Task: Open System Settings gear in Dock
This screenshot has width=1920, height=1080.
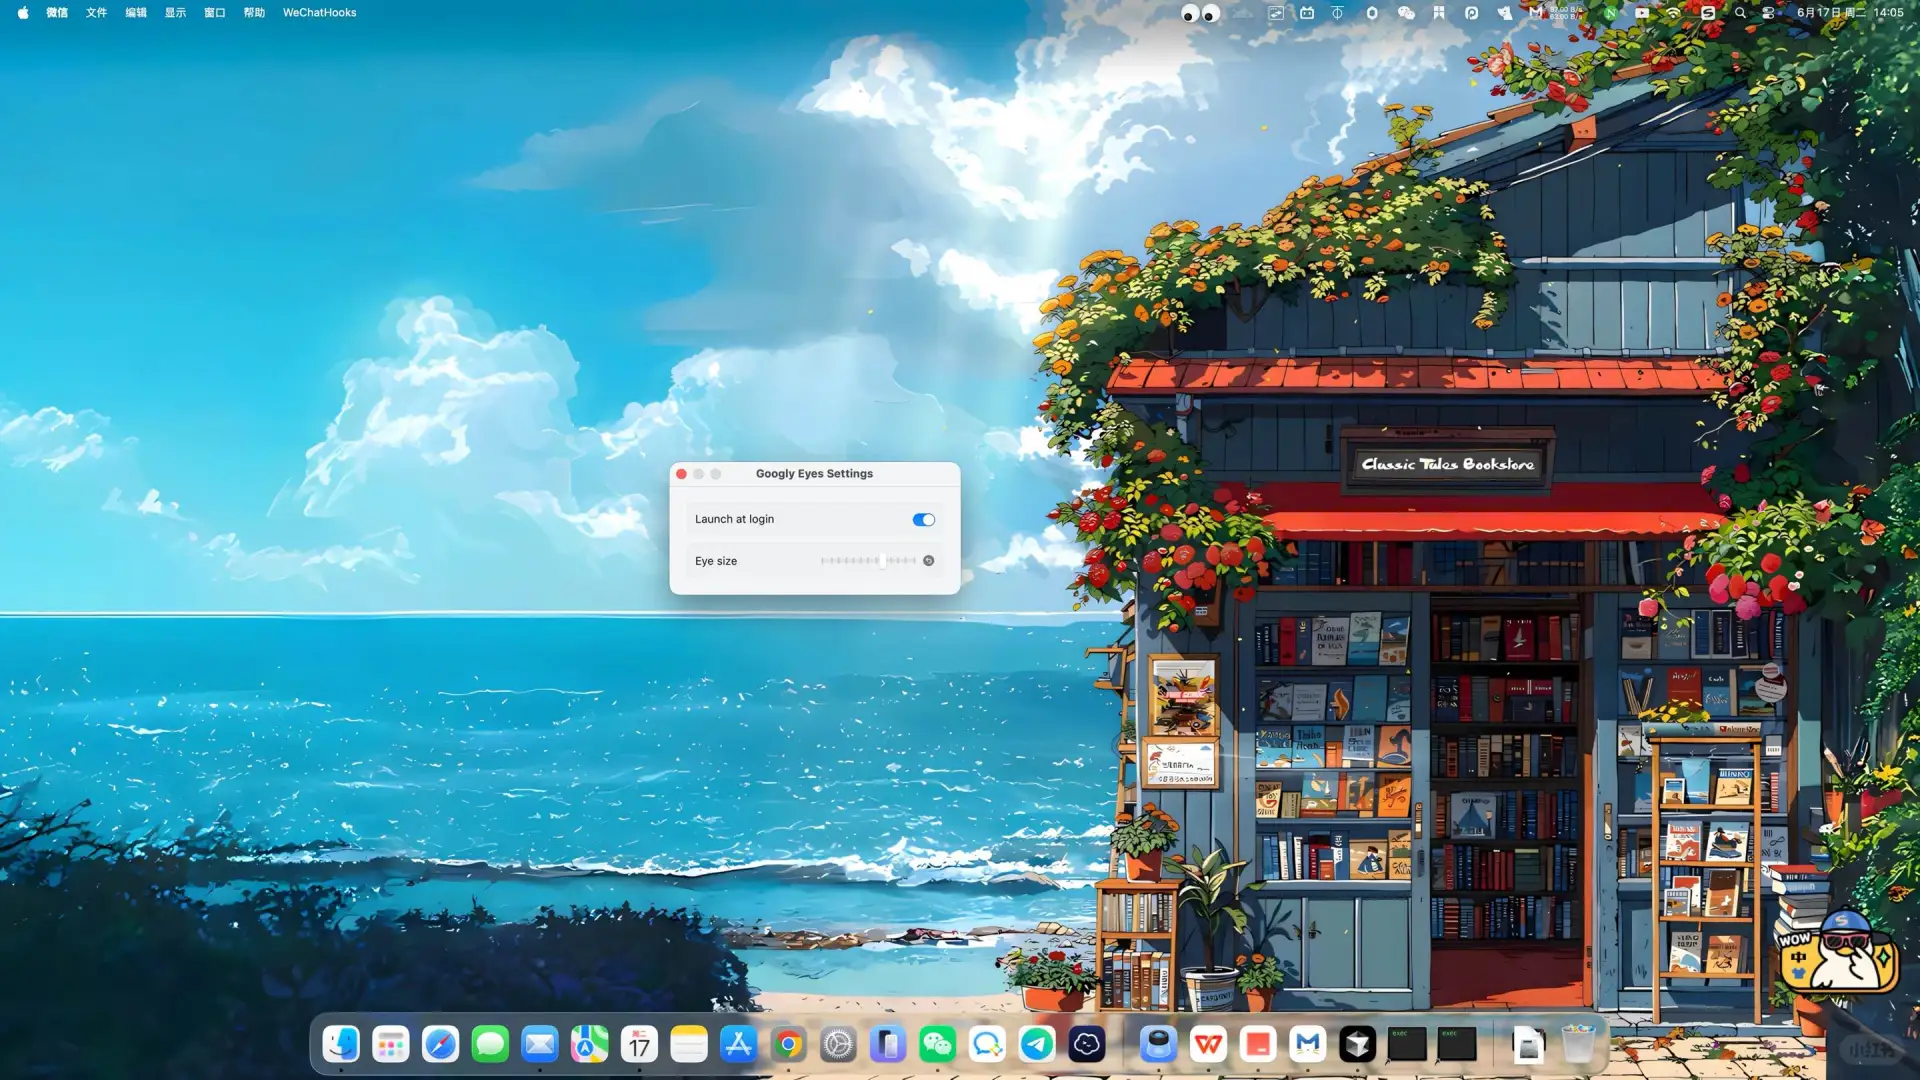Action: coord(838,1045)
